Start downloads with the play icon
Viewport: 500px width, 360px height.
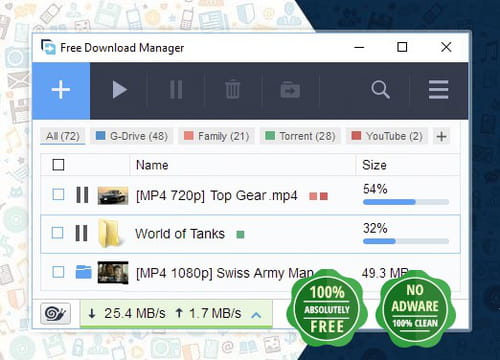[x=119, y=90]
